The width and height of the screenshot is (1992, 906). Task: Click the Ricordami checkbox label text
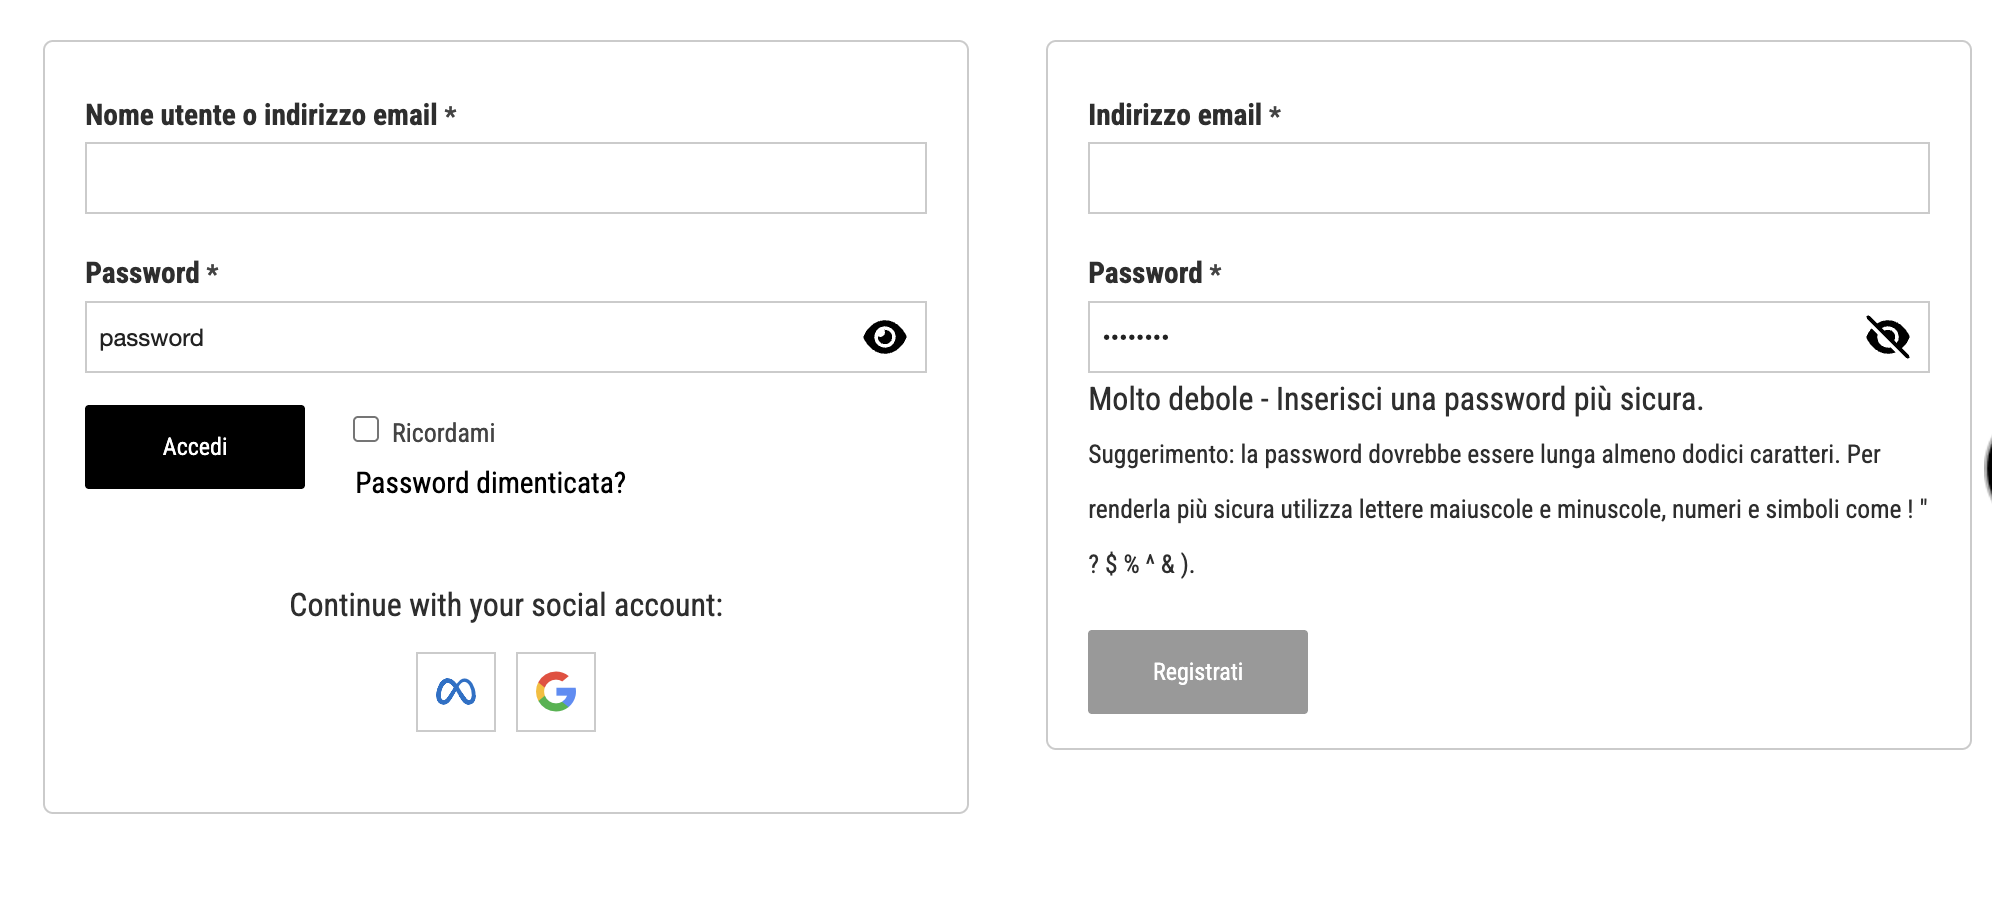tap(443, 433)
